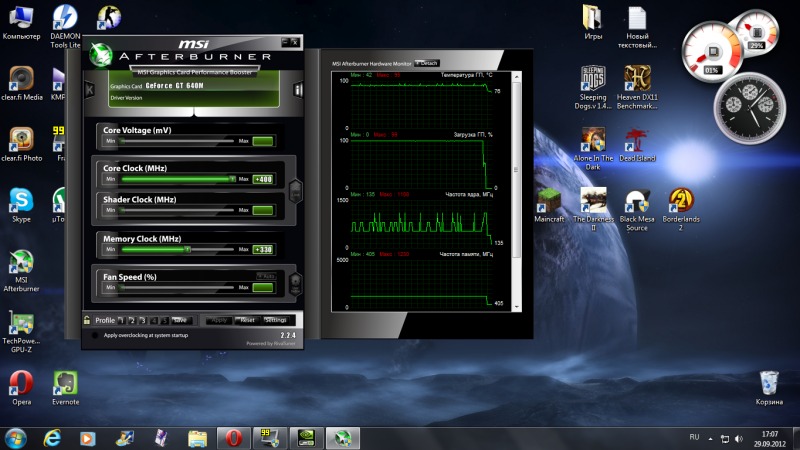Click the Link clocks hexagon button
The width and height of the screenshot is (800, 450).
[295, 191]
